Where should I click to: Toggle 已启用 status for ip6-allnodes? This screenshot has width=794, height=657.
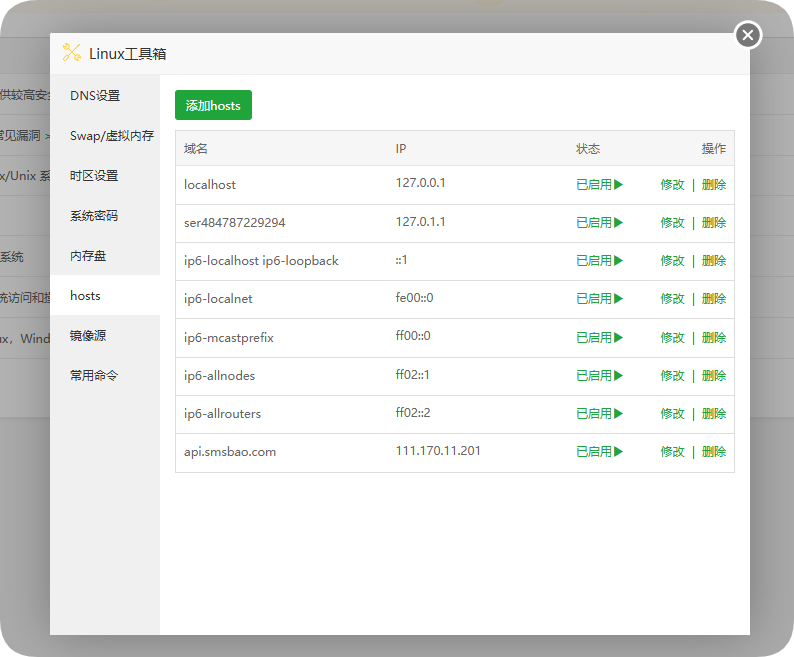click(x=599, y=376)
